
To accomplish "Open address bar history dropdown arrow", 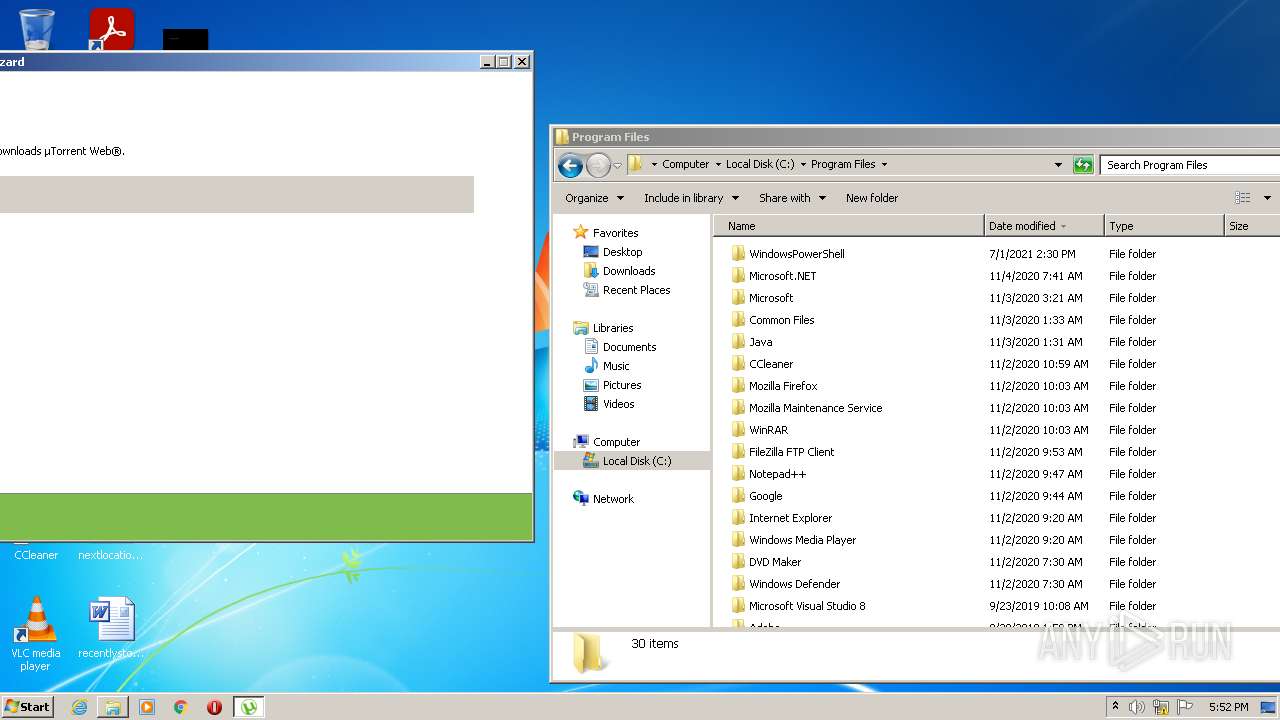I will [x=1058, y=165].
